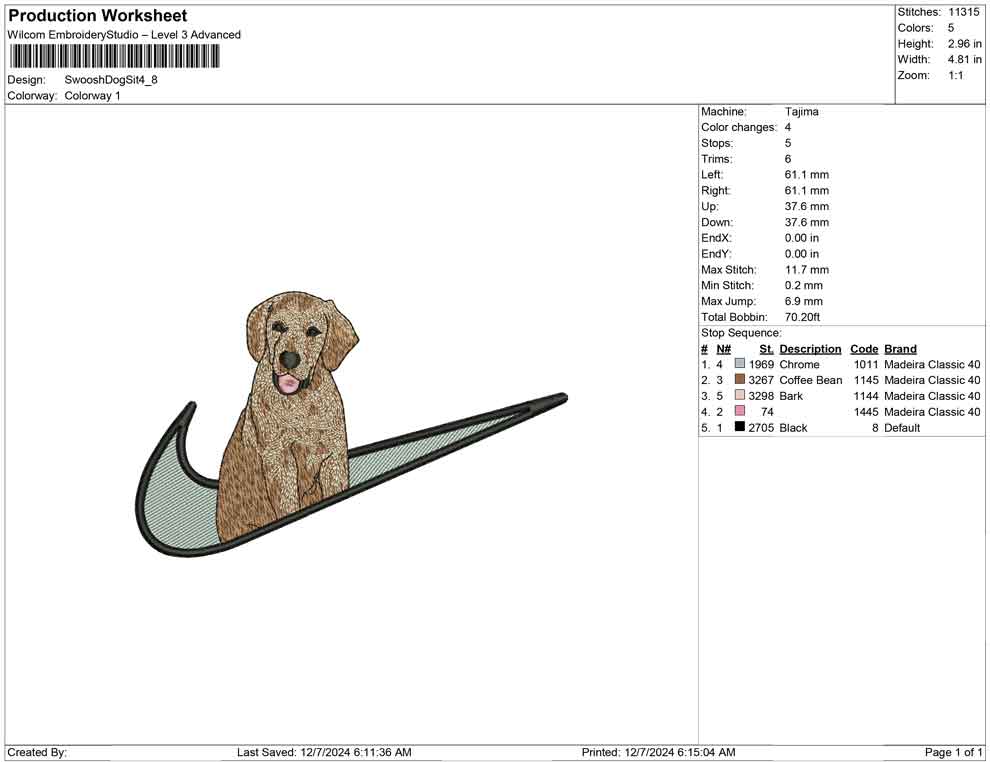Click the 'Production Worksheet' title
The width and height of the screenshot is (990, 762).
(x=98, y=16)
